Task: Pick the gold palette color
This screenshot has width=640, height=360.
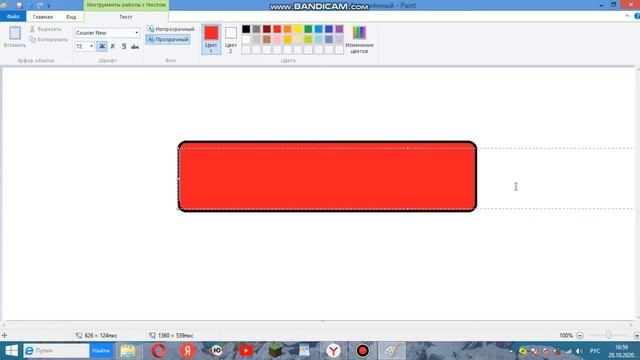Action: [x=288, y=40]
